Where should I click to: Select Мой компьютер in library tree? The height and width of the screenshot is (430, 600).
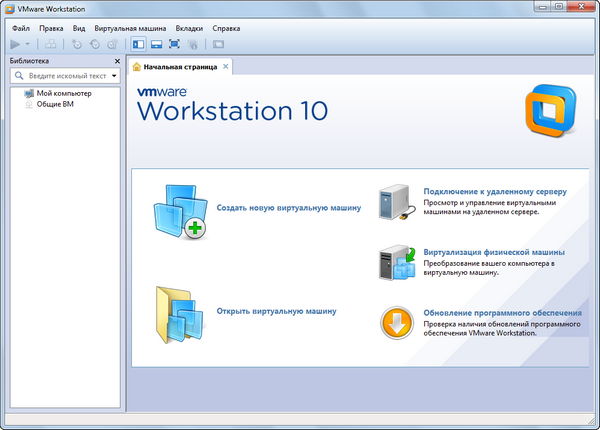point(64,93)
